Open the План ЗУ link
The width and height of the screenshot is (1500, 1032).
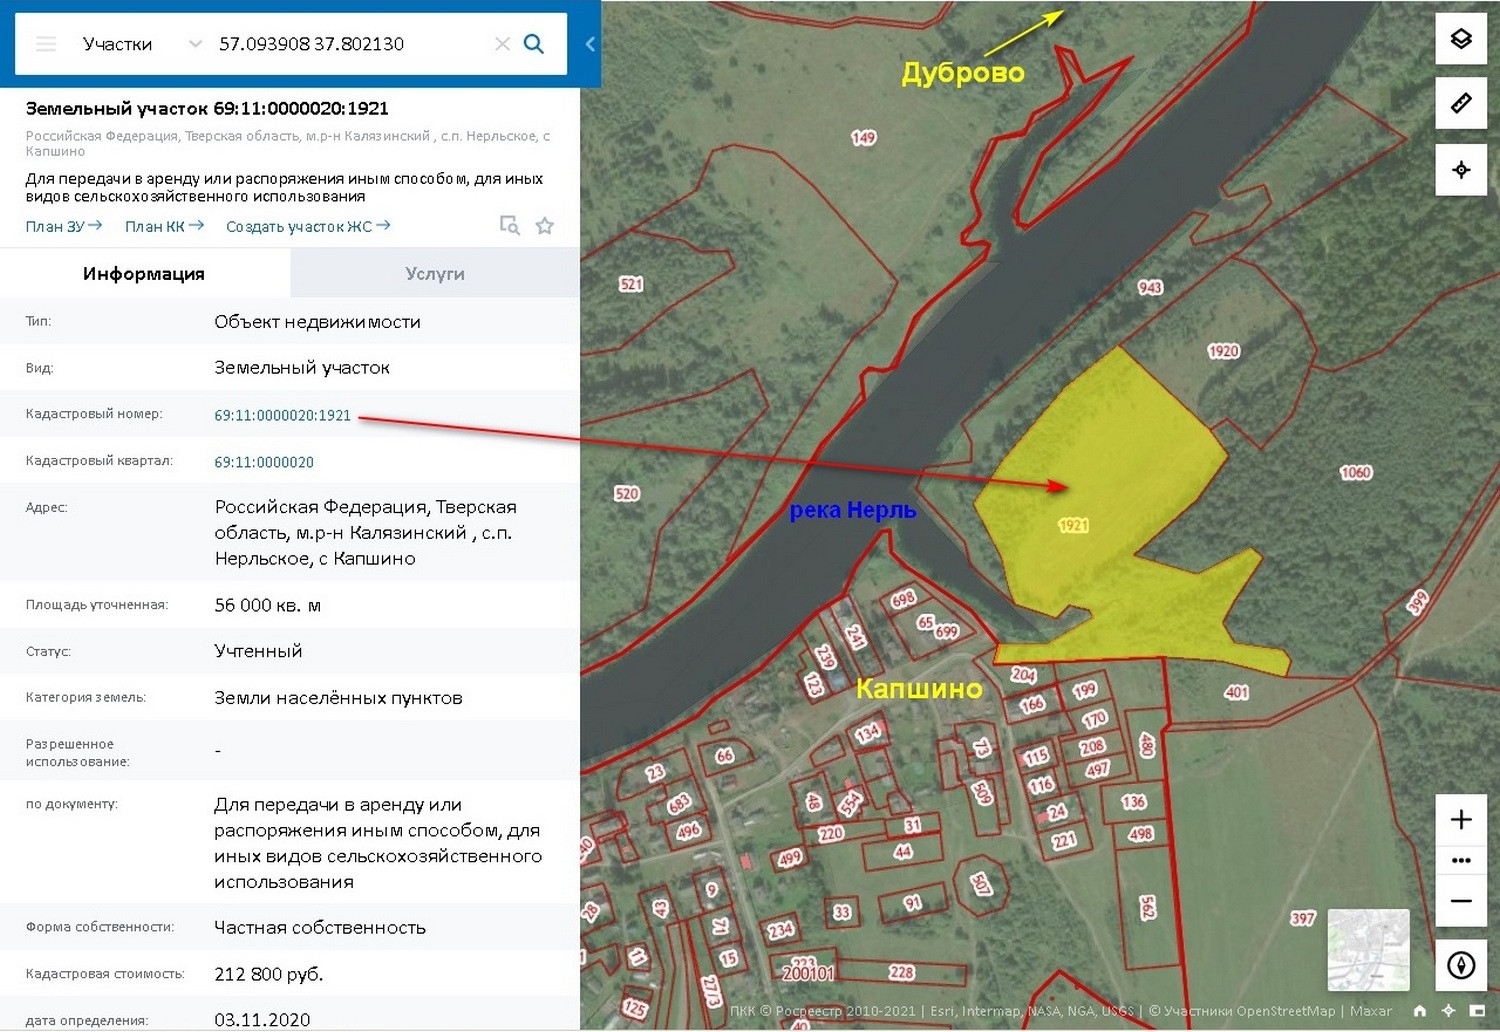click(64, 226)
